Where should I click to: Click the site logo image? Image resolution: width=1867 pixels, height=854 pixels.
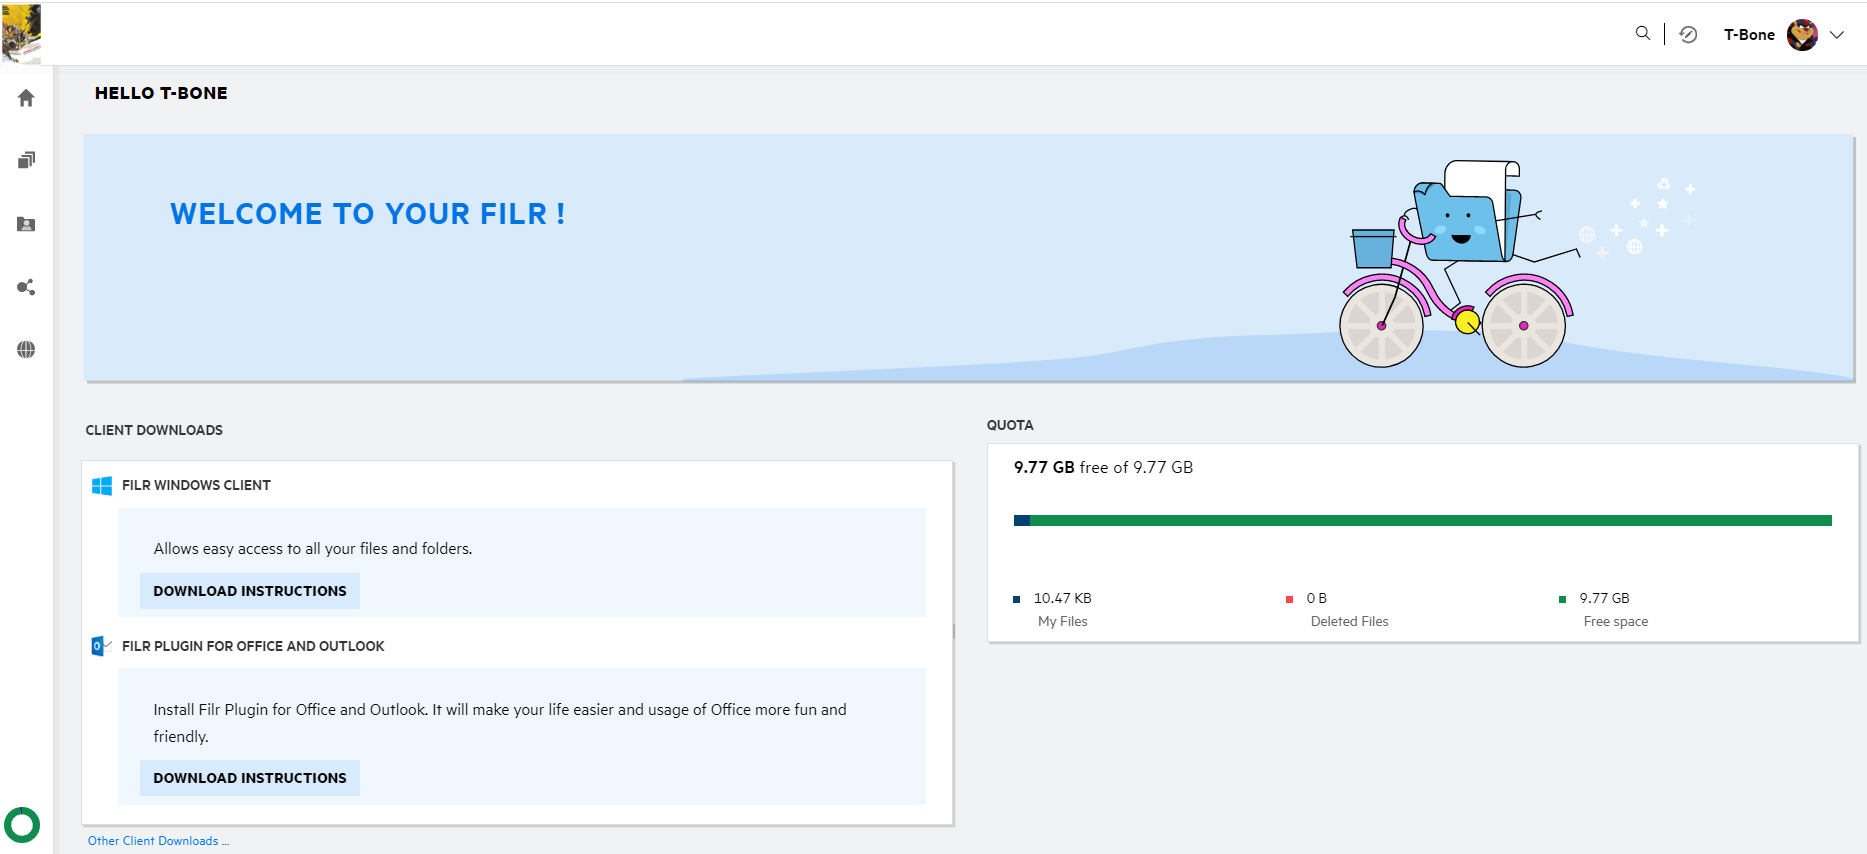tap(21, 33)
